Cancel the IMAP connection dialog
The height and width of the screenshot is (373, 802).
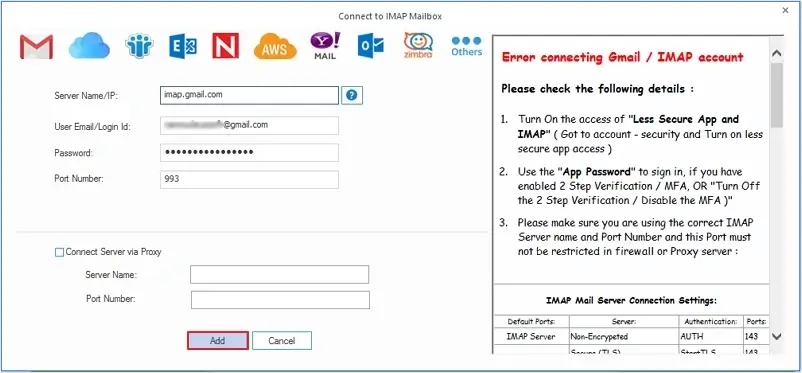point(282,341)
